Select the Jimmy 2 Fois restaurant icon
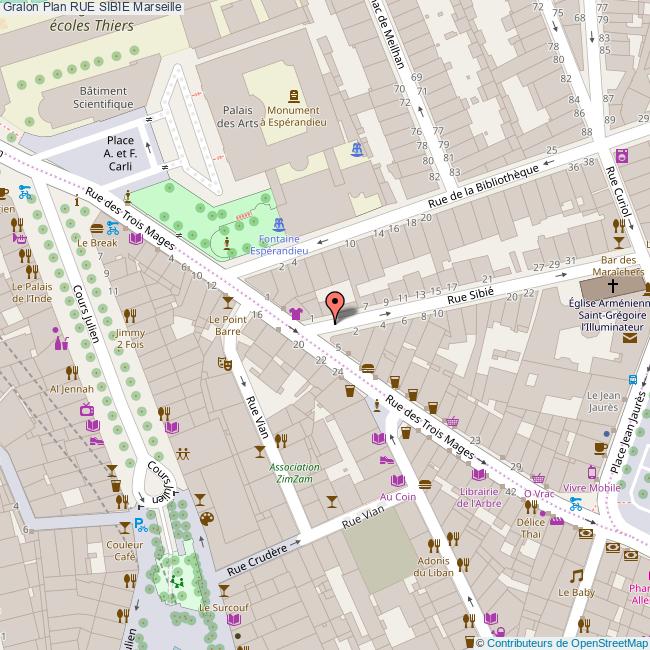Image resolution: width=650 pixels, height=650 pixels. [130, 316]
